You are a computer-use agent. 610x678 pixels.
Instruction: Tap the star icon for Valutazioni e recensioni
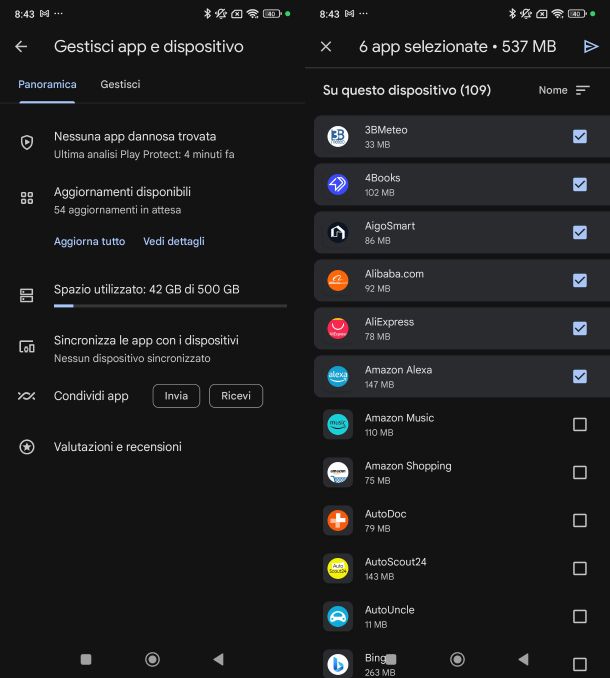coord(27,447)
